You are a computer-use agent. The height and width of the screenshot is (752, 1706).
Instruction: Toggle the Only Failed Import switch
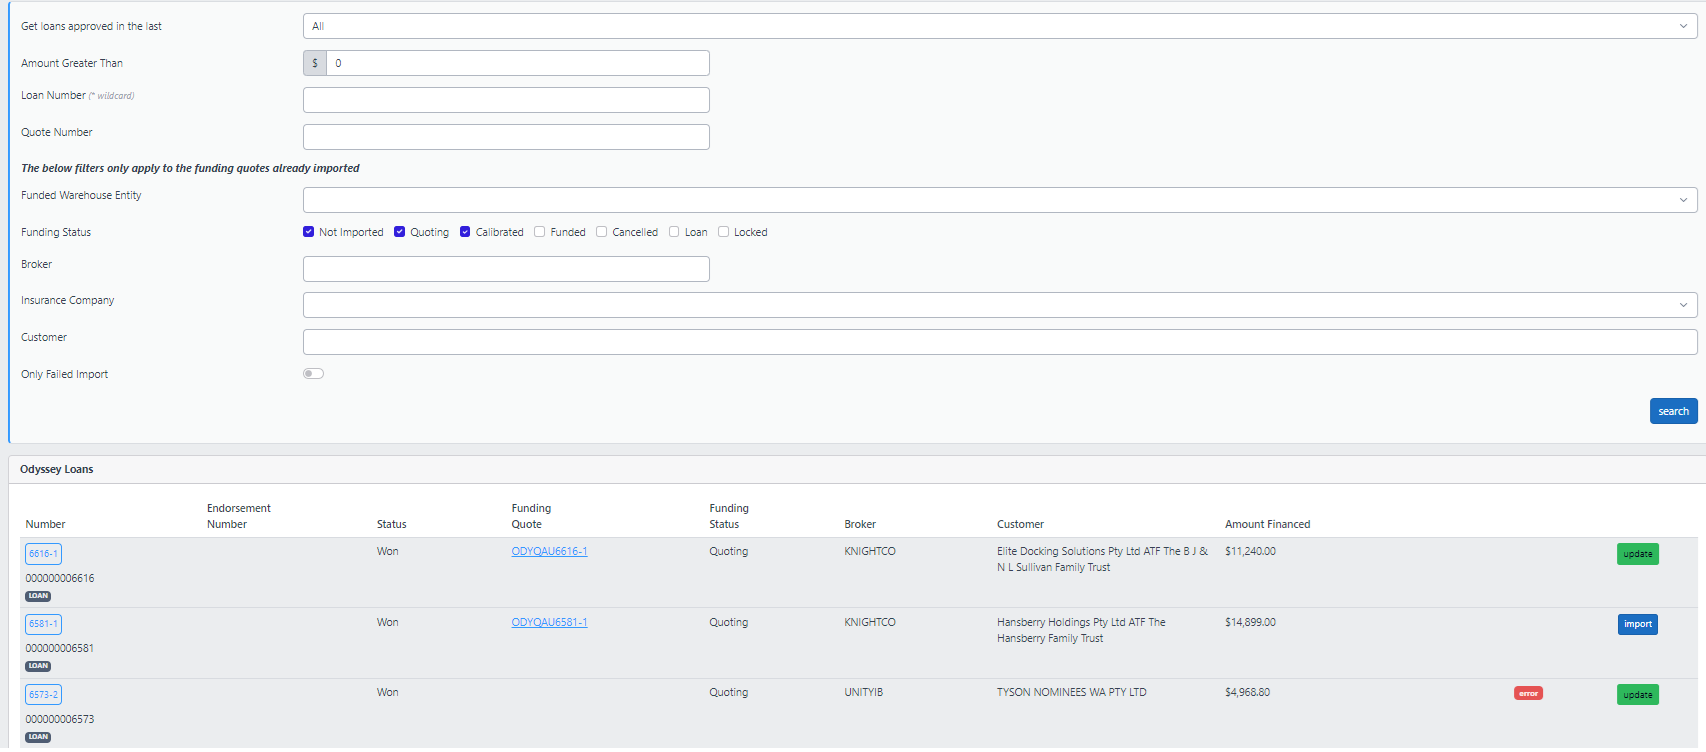coord(313,374)
